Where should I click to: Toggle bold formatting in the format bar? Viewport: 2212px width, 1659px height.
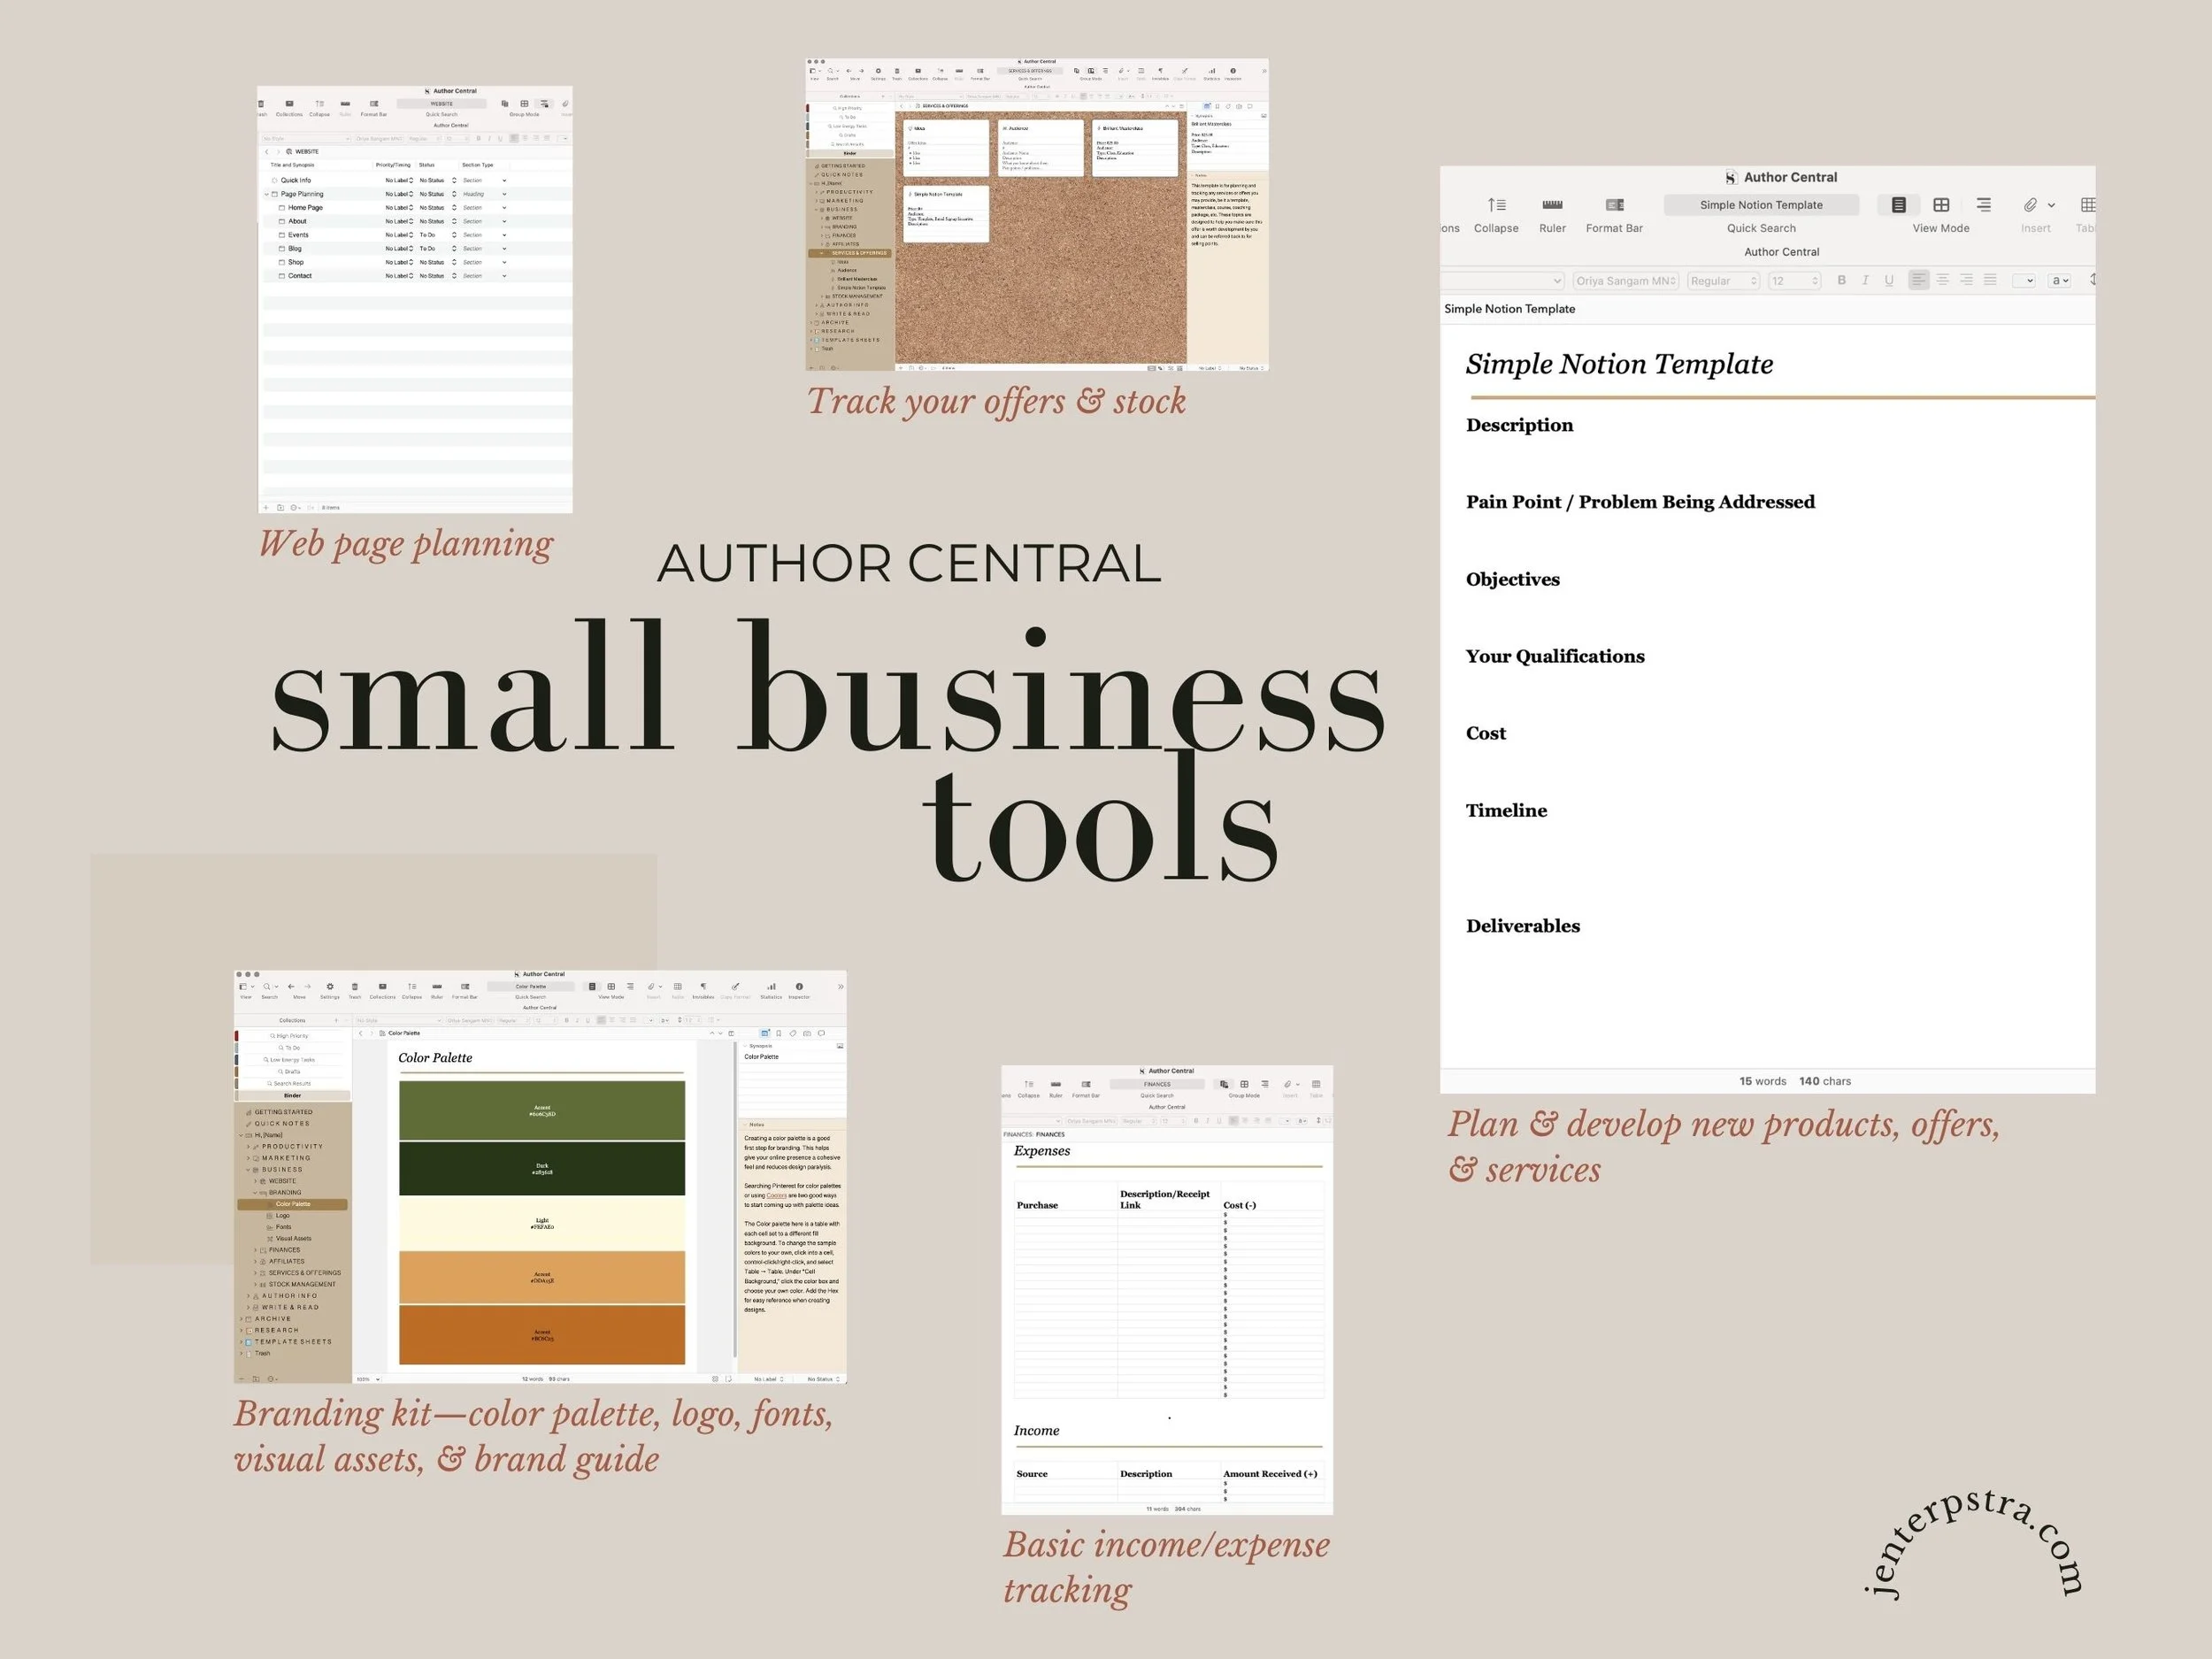click(1842, 280)
